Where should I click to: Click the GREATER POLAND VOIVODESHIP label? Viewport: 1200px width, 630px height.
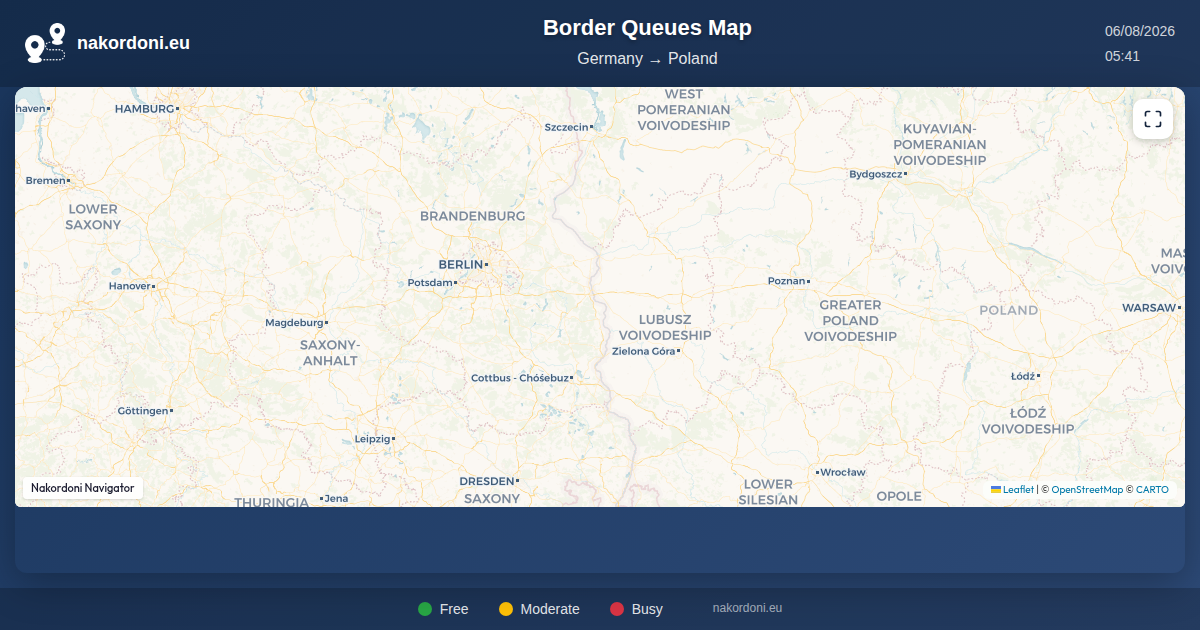(x=850, y=321)
